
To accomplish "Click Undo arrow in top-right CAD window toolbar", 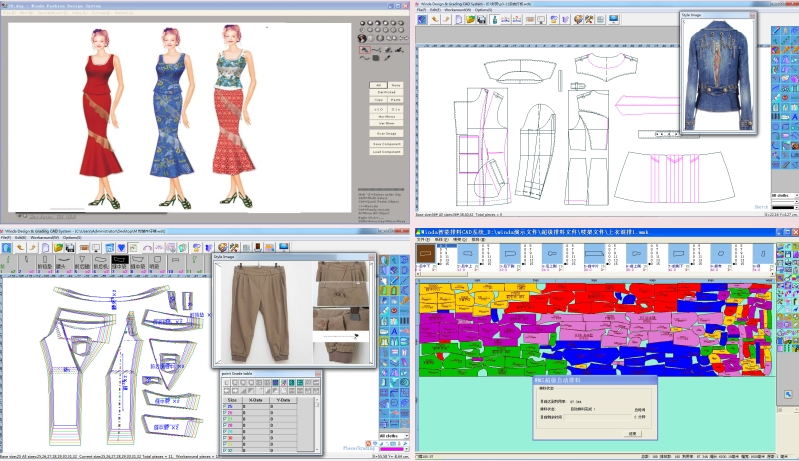I will tap(435, 19).
